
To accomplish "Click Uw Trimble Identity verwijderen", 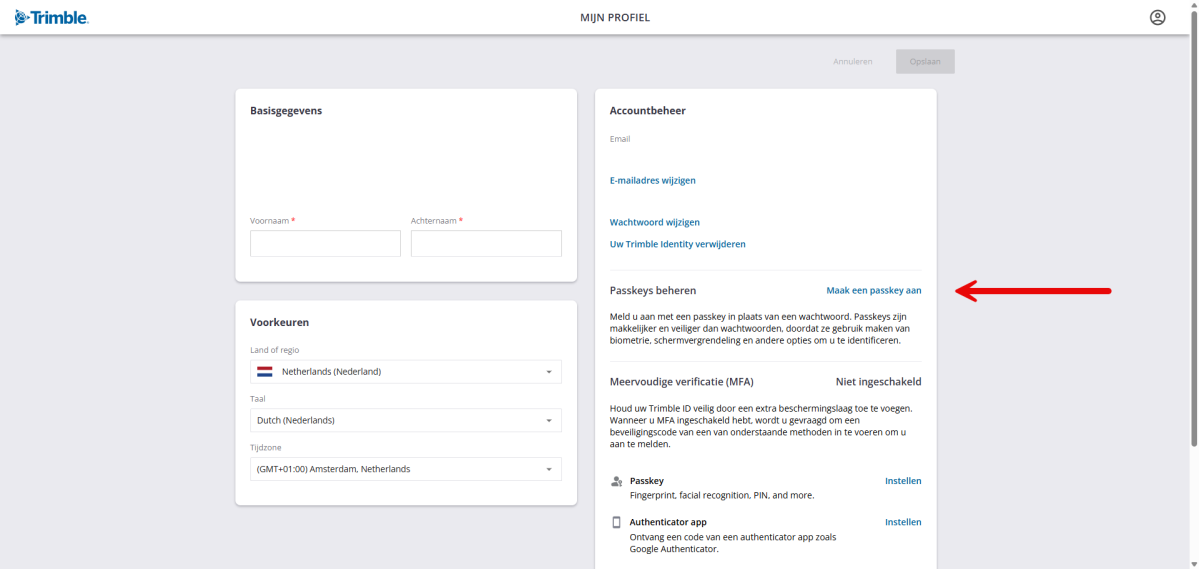I will (x=677, y=244).
